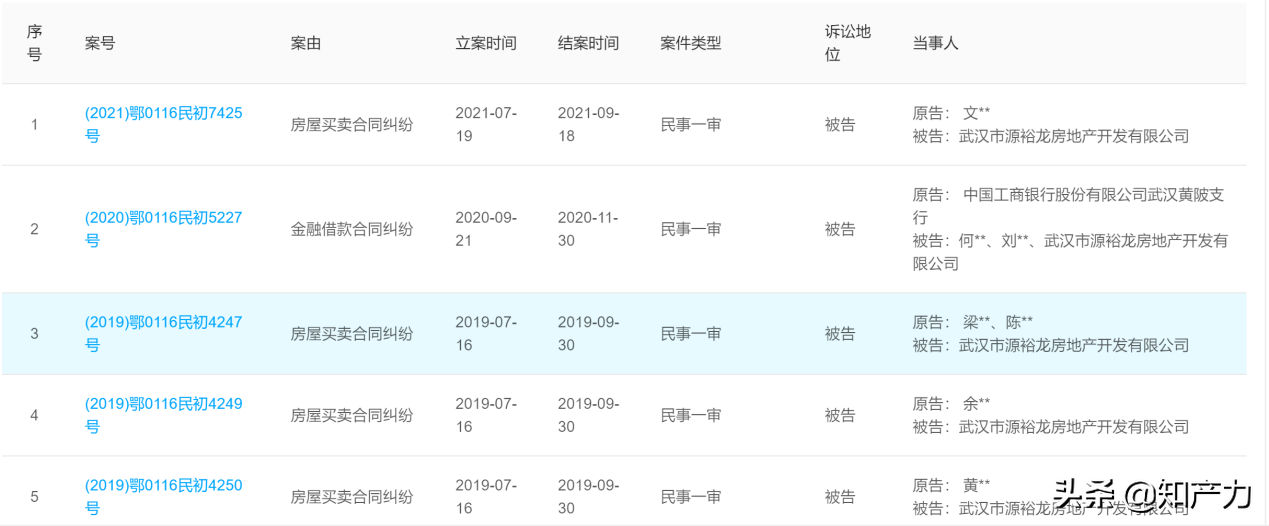Click the 结案时间 column header

pos(589,43)
